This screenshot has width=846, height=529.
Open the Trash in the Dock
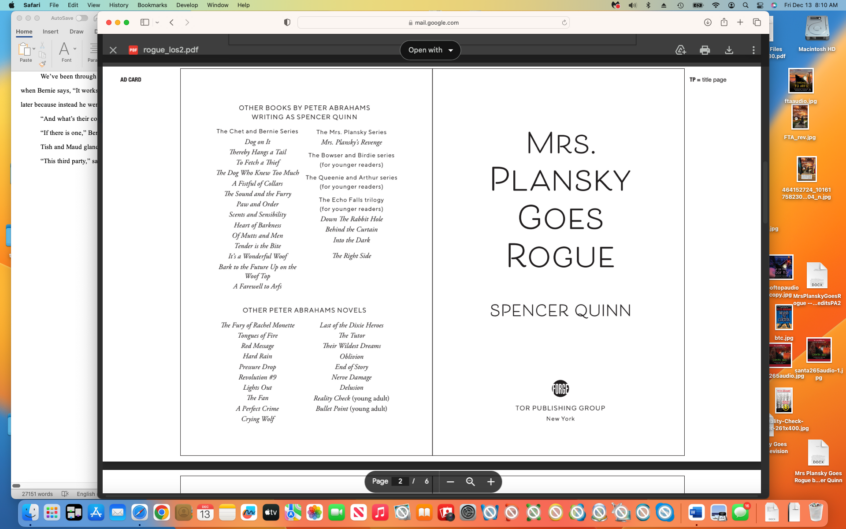[816, 512]
